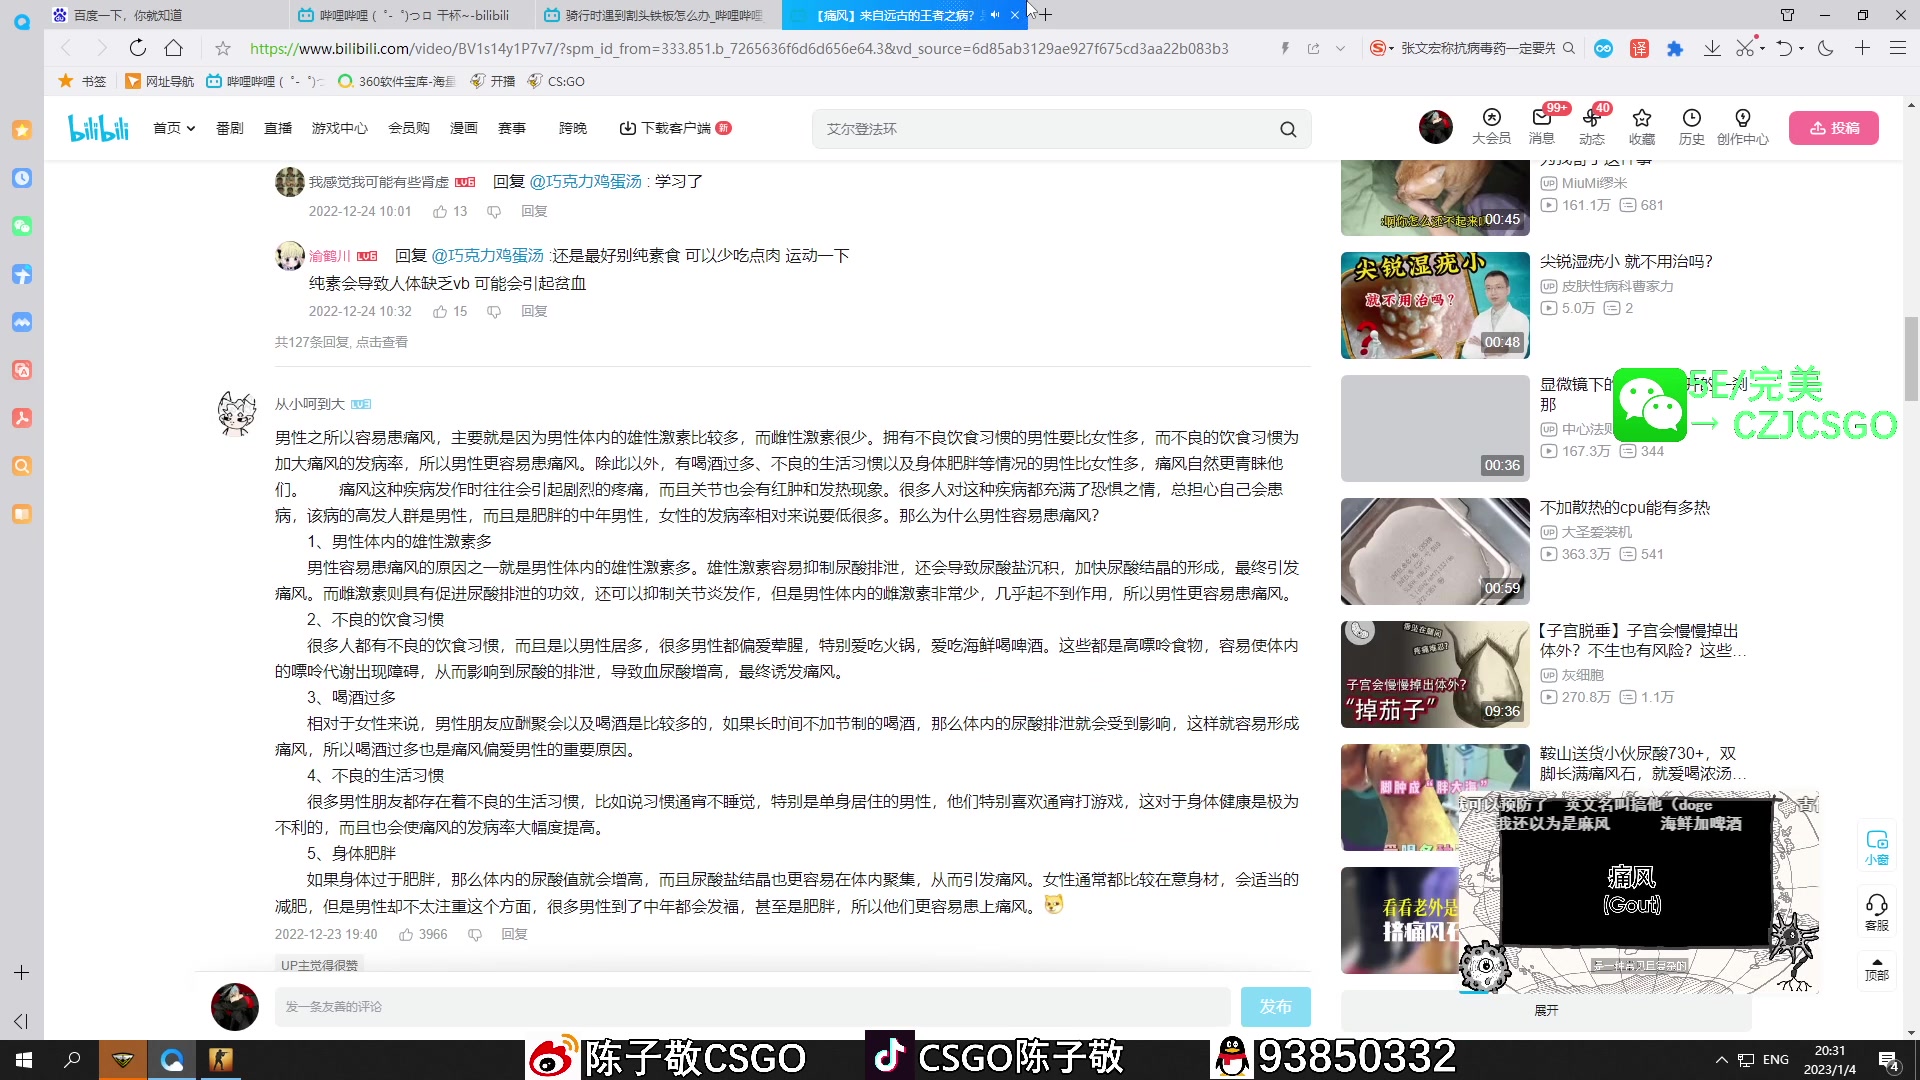Viewport: 1920px width, 1080px height.
Task: Like the comment dated 2022-12-24 10:01
Action: pos(440,211)
